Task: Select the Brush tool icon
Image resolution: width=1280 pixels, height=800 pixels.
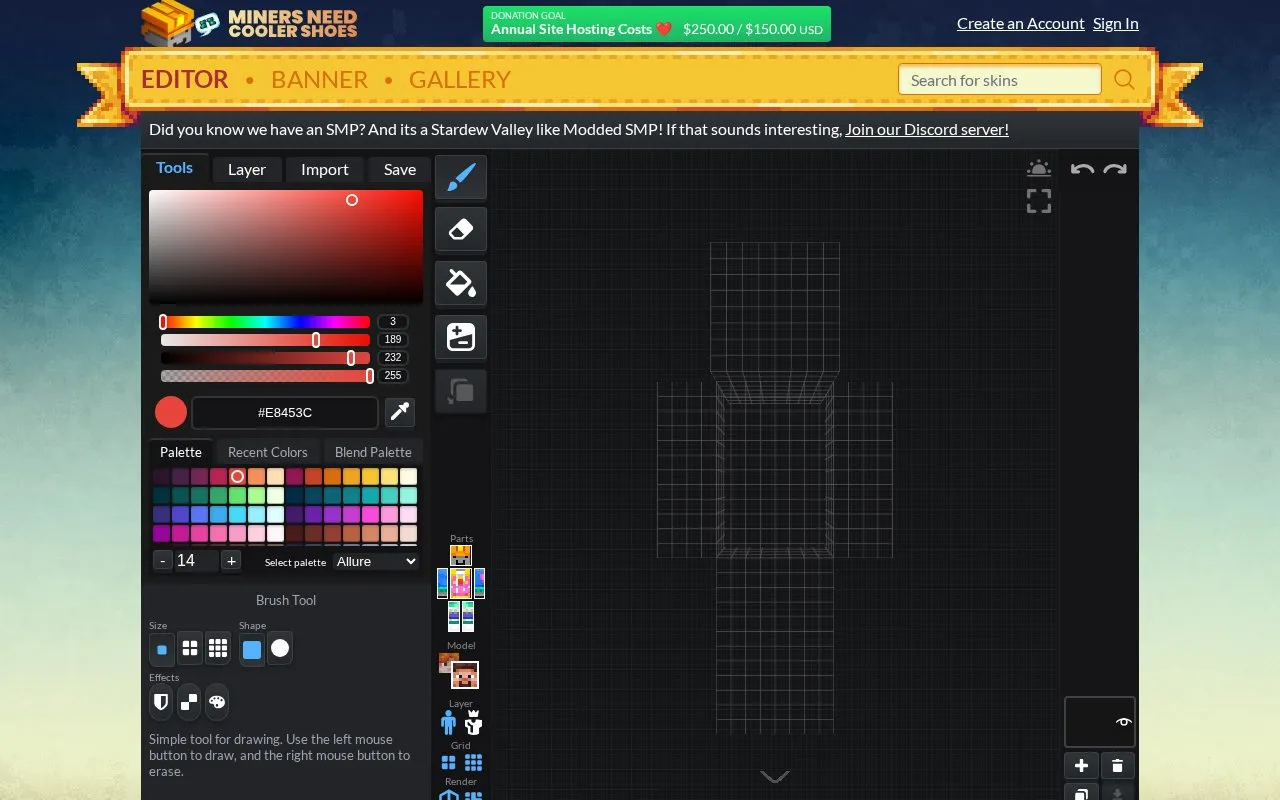Action: [x=461, y=177]
